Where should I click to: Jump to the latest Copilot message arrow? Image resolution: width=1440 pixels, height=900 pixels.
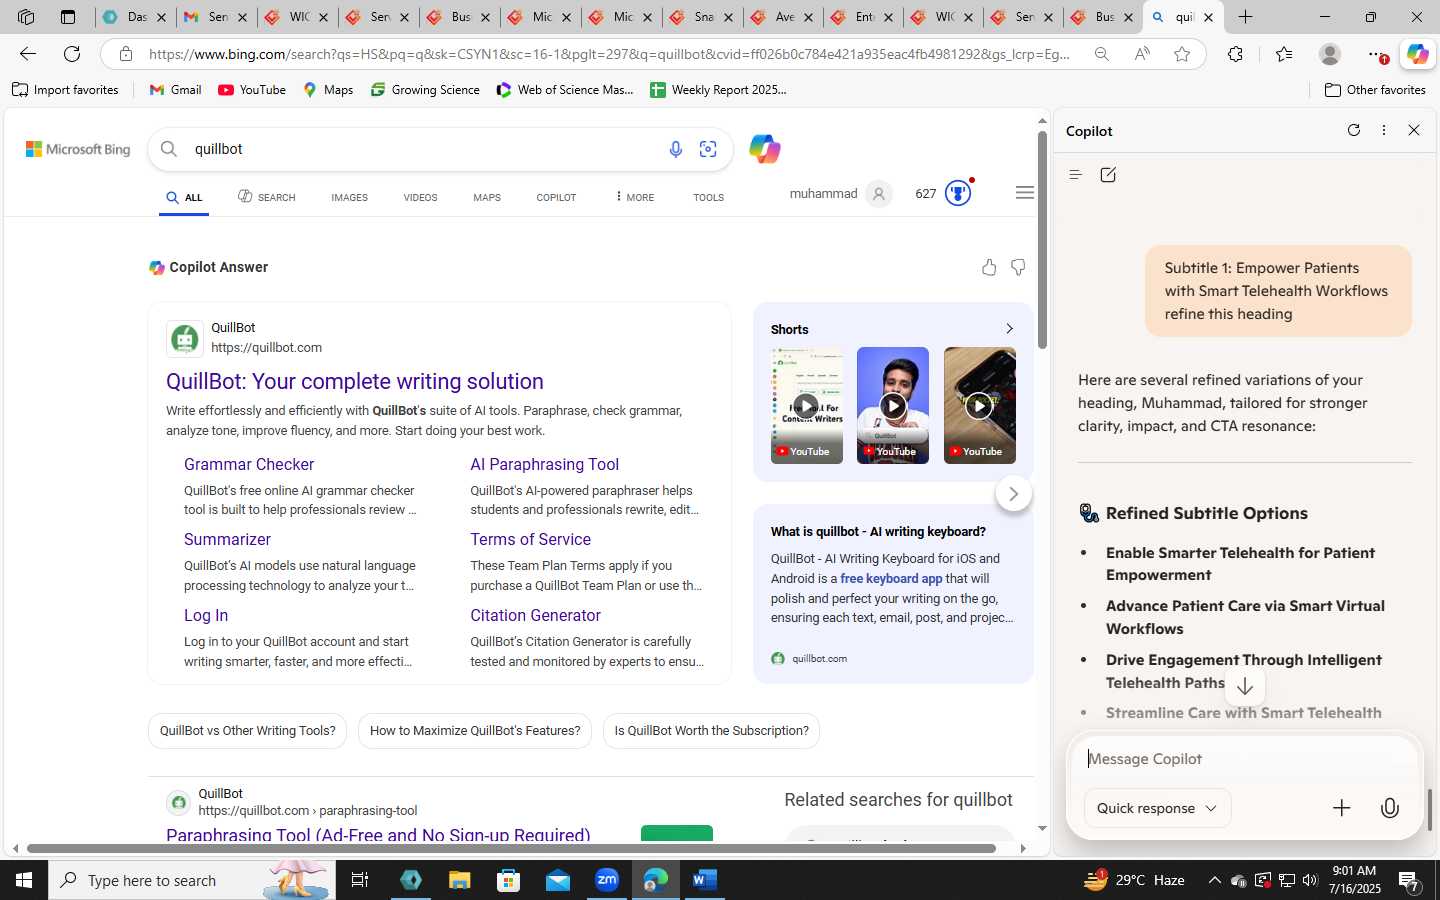click(x=1245, y=687)
